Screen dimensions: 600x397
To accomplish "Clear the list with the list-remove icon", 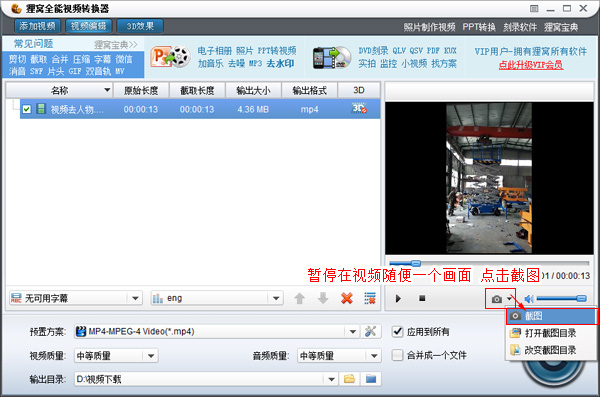I will [370, 298].
